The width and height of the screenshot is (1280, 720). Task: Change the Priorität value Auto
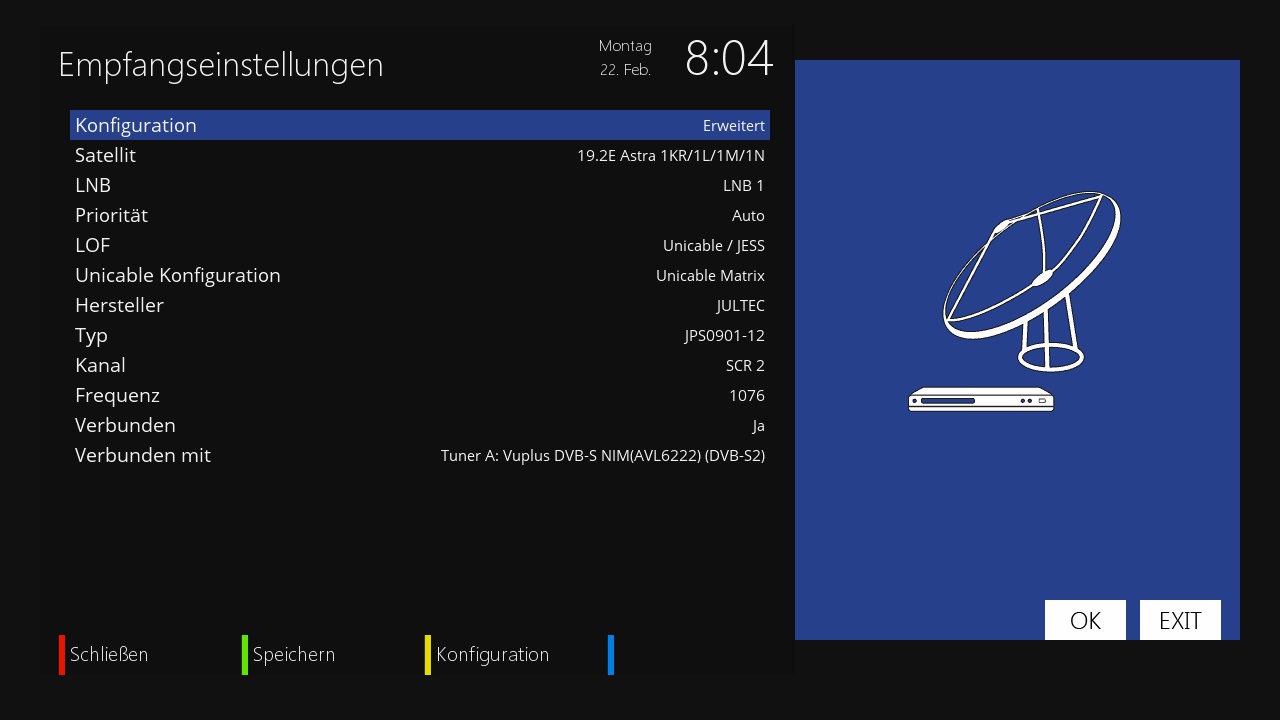[420, 215]
